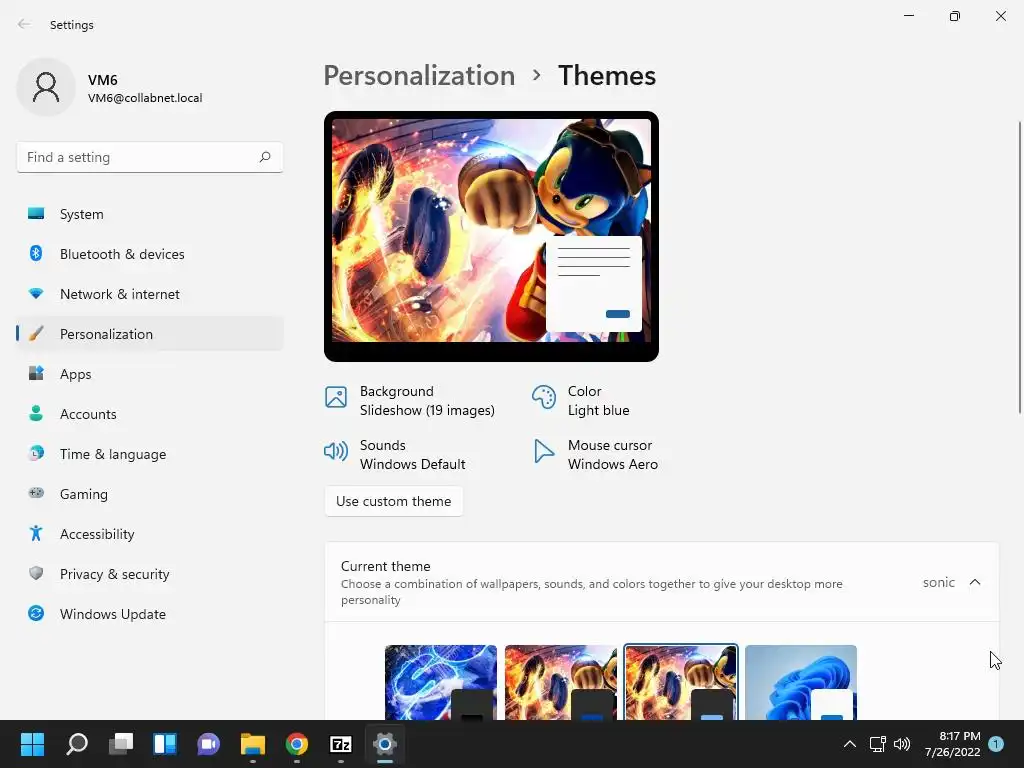Viewport: 1024px width, 768px height.
Task: Open the Widgets panel from the taskbar
Action: 165,744
